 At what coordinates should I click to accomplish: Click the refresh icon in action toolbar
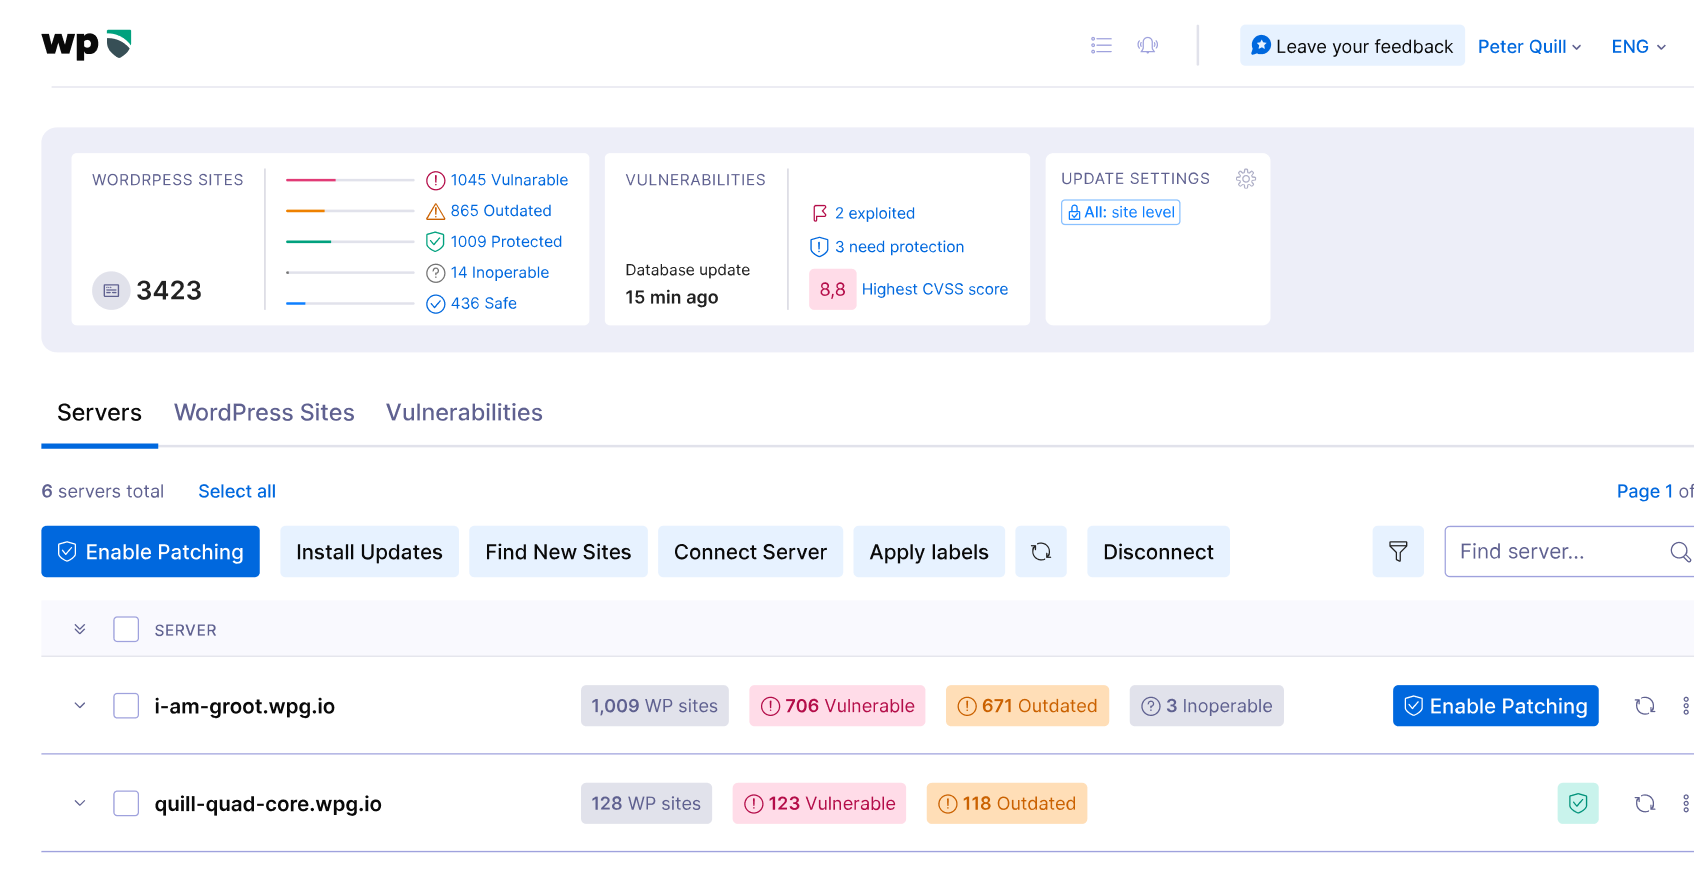pos(1040,552)
